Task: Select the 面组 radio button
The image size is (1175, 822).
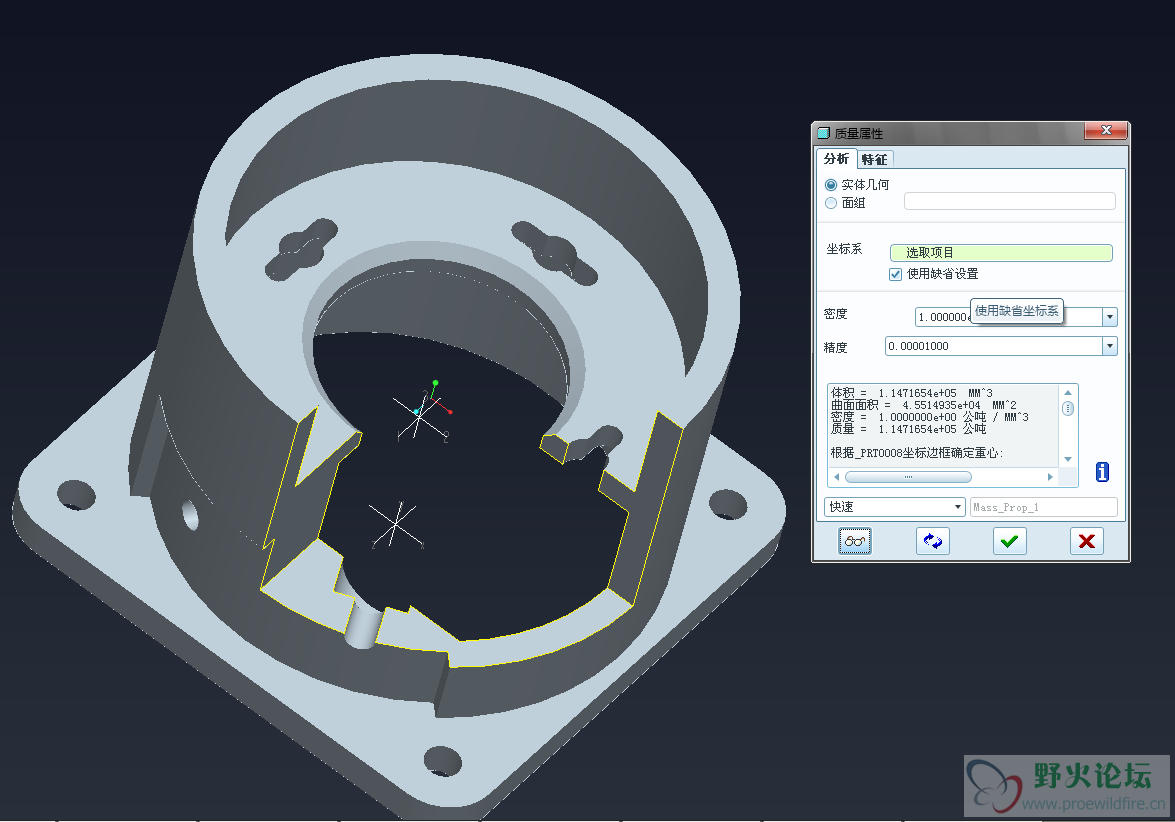Action: (831, 203)
